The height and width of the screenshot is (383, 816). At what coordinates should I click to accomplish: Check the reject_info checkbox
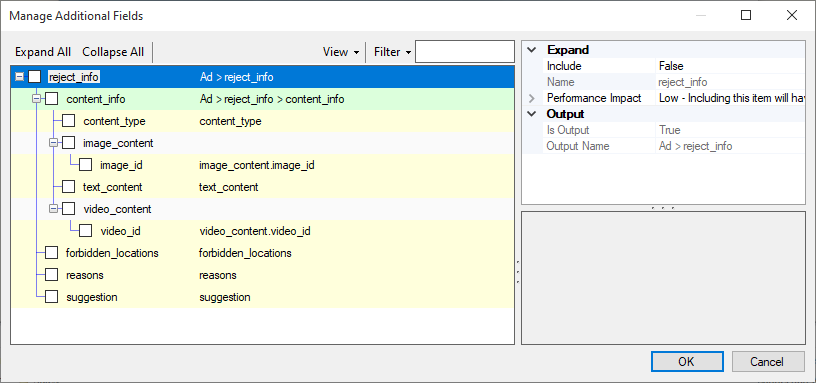click(x=34, y=77)
